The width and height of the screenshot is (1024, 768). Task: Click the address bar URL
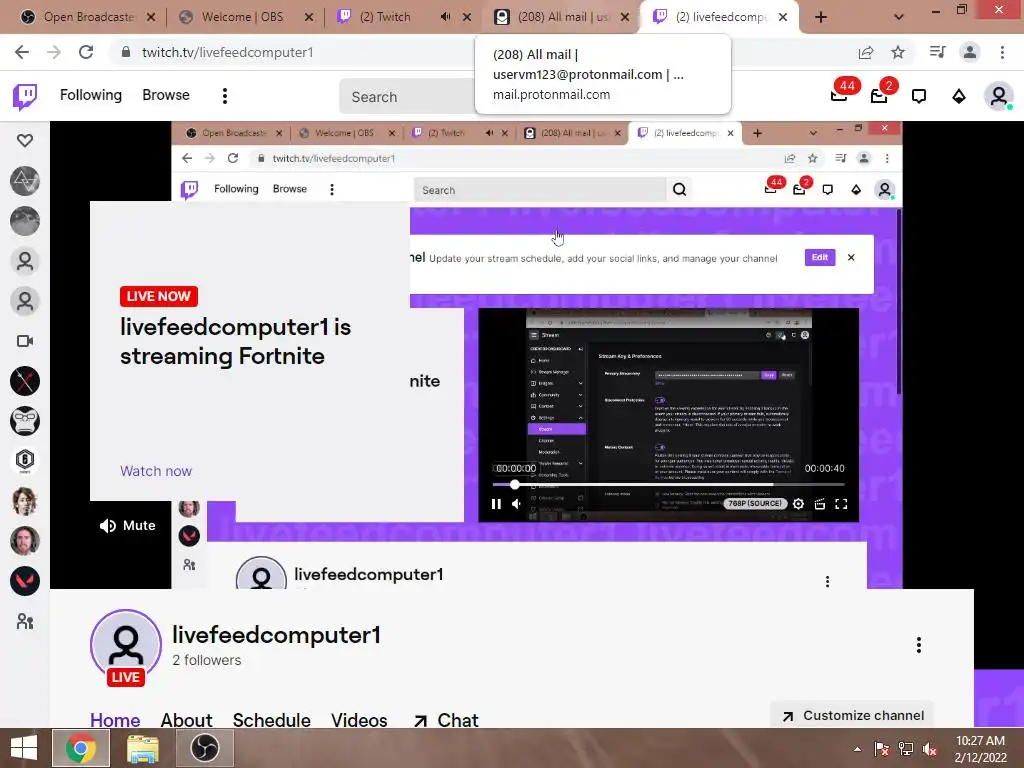tap(227, 52)
